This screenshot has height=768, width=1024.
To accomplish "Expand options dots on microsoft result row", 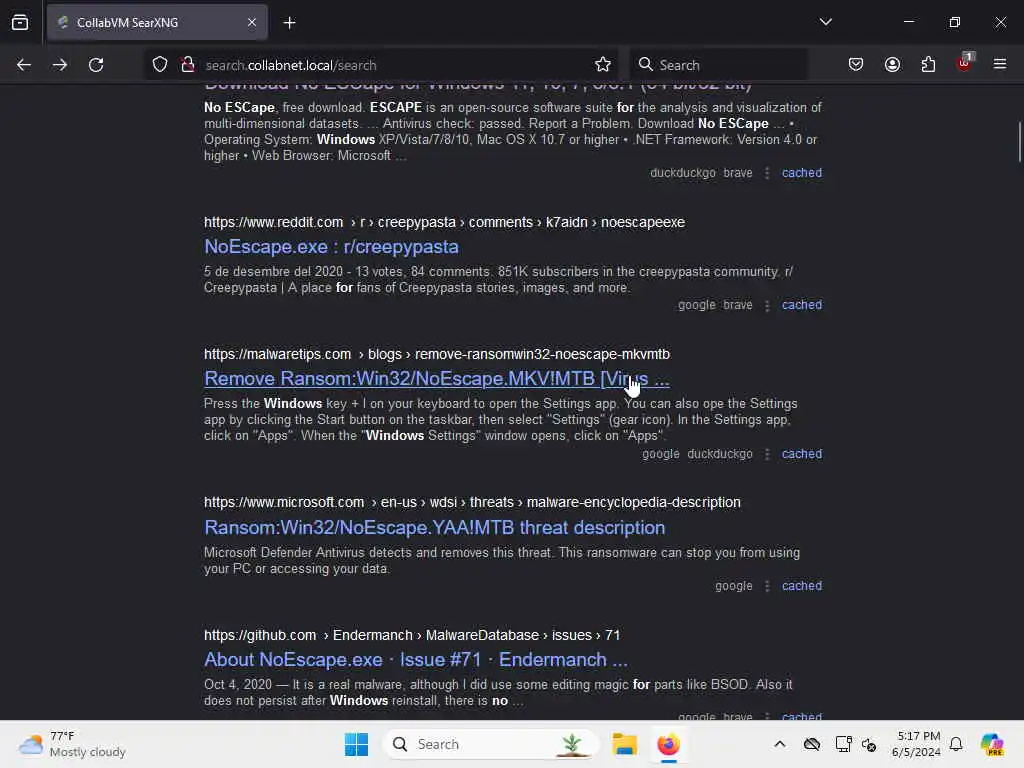I will tap(767, 586).
